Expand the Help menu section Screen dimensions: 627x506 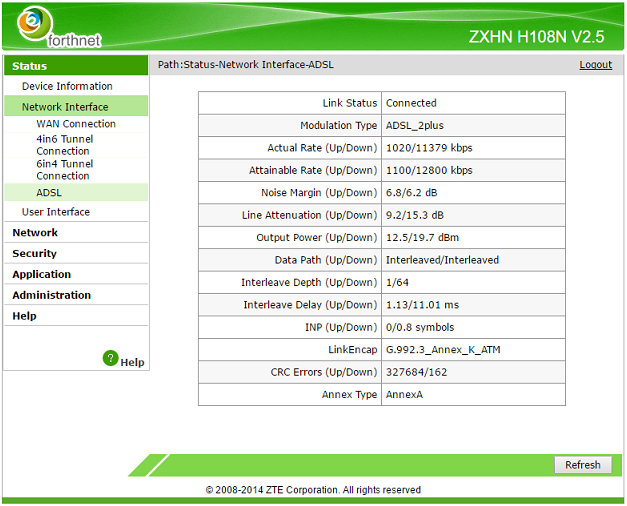pyautogui.click(x=24, y=316)
